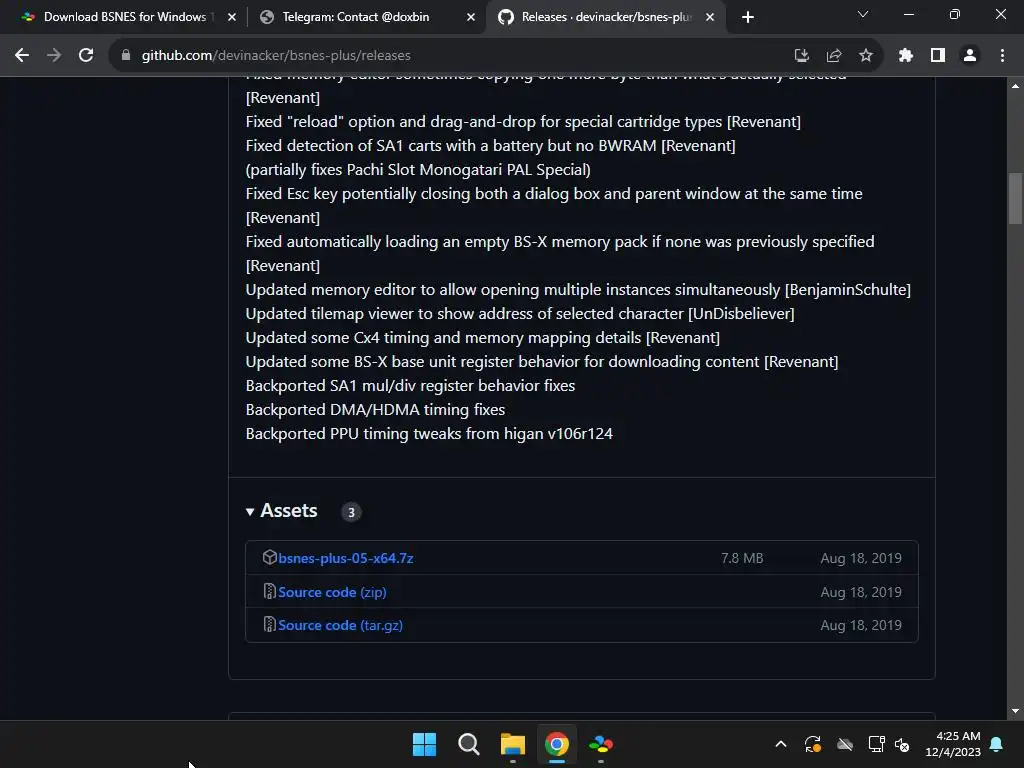The image size is (1024, 768).
Task: Click the sync update tray icon
Action: [x=813, y=744]
